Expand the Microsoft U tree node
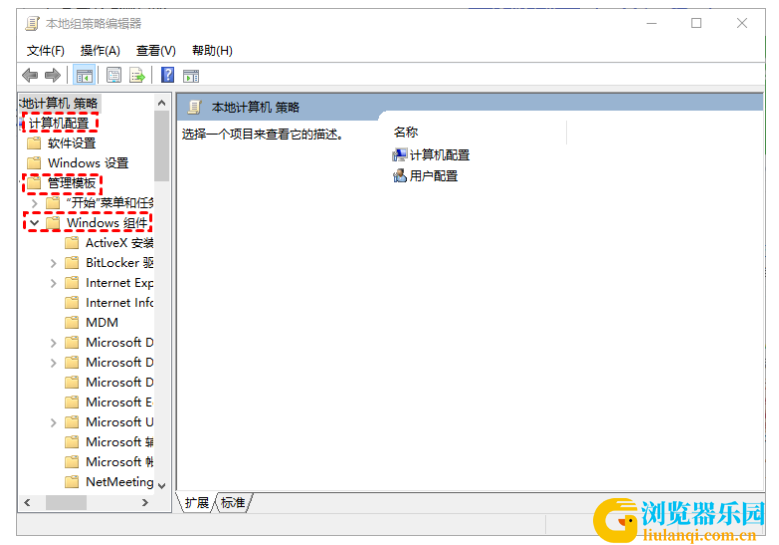Screen dimensions: 779x545 (x=53, y=422)
